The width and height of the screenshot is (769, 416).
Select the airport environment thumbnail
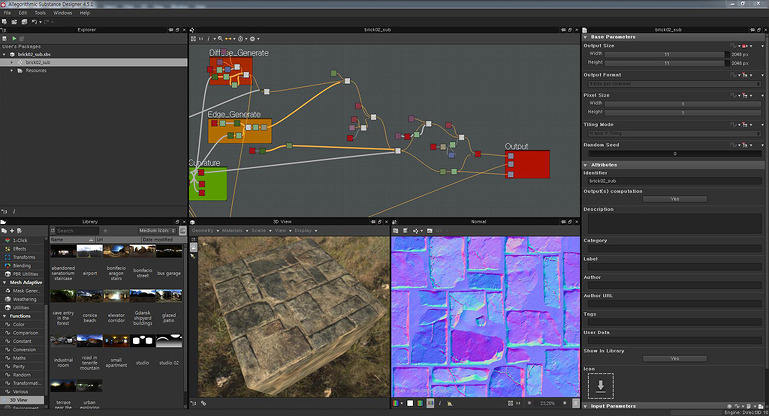(90, 252)
